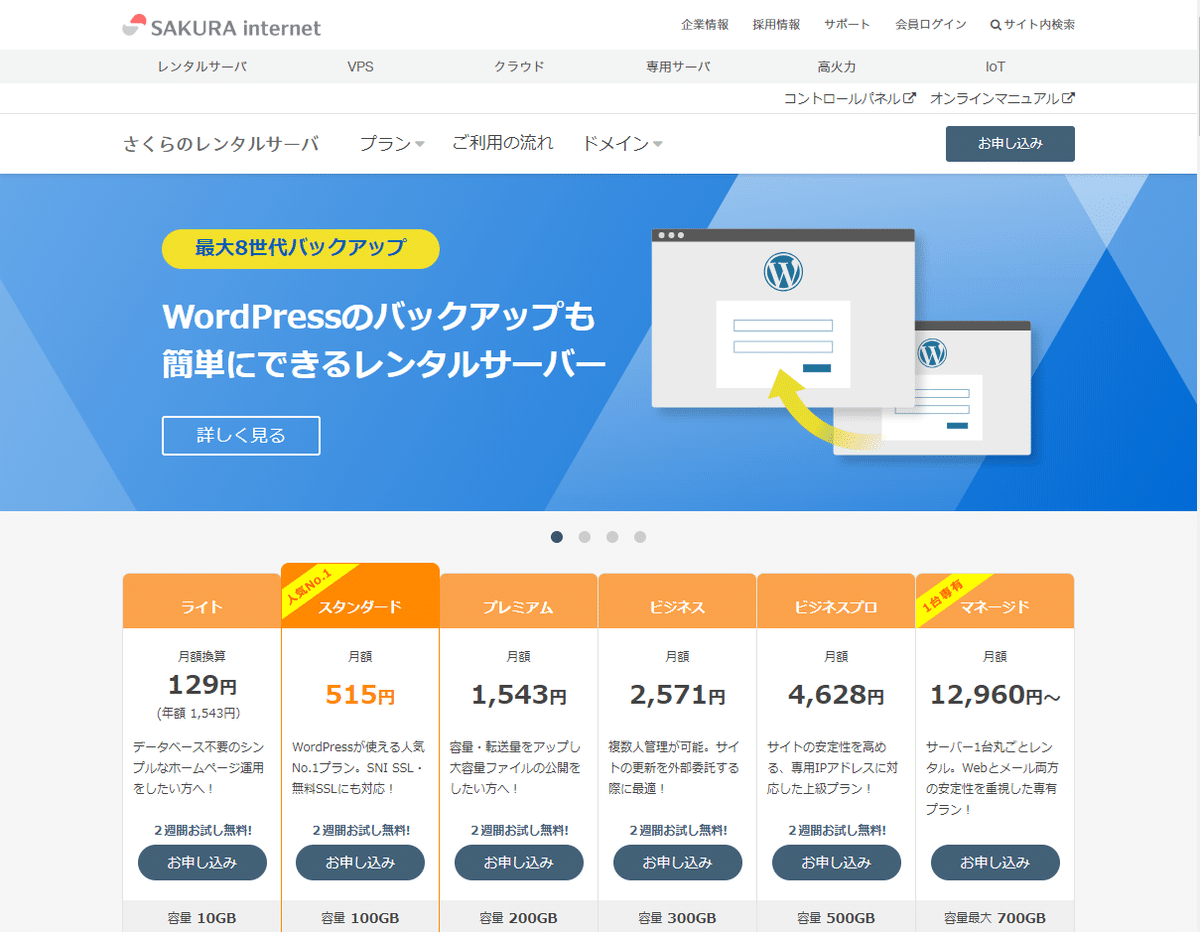Screen dimensions: 1200x932
Task: Open 会員ログイン link
Action: (x=931, y=25)
